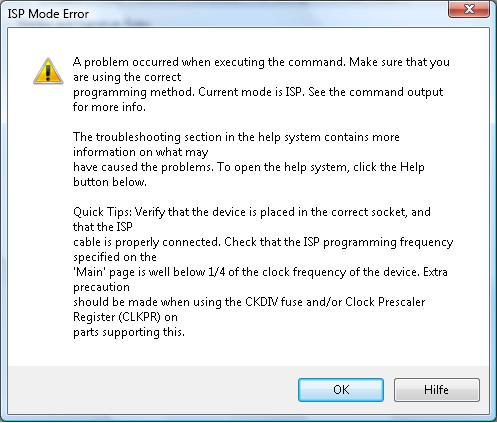Click the 'specified on the' text line
Viewport: 497px width, 423px height.
[115, 257]
